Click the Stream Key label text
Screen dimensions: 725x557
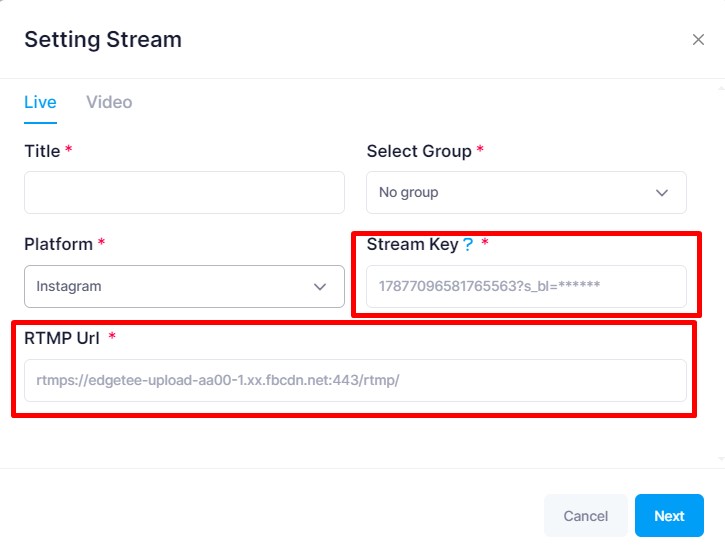(412, 244)
